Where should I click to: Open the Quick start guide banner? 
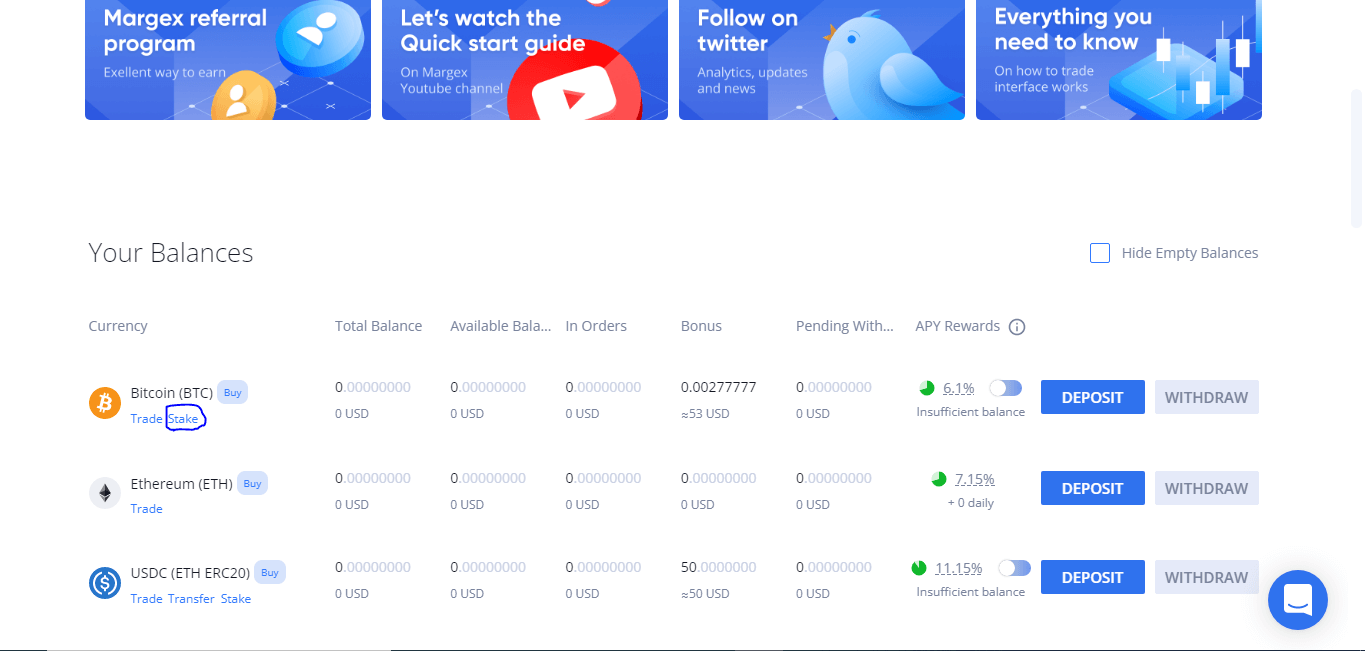[x=525, y=60]
